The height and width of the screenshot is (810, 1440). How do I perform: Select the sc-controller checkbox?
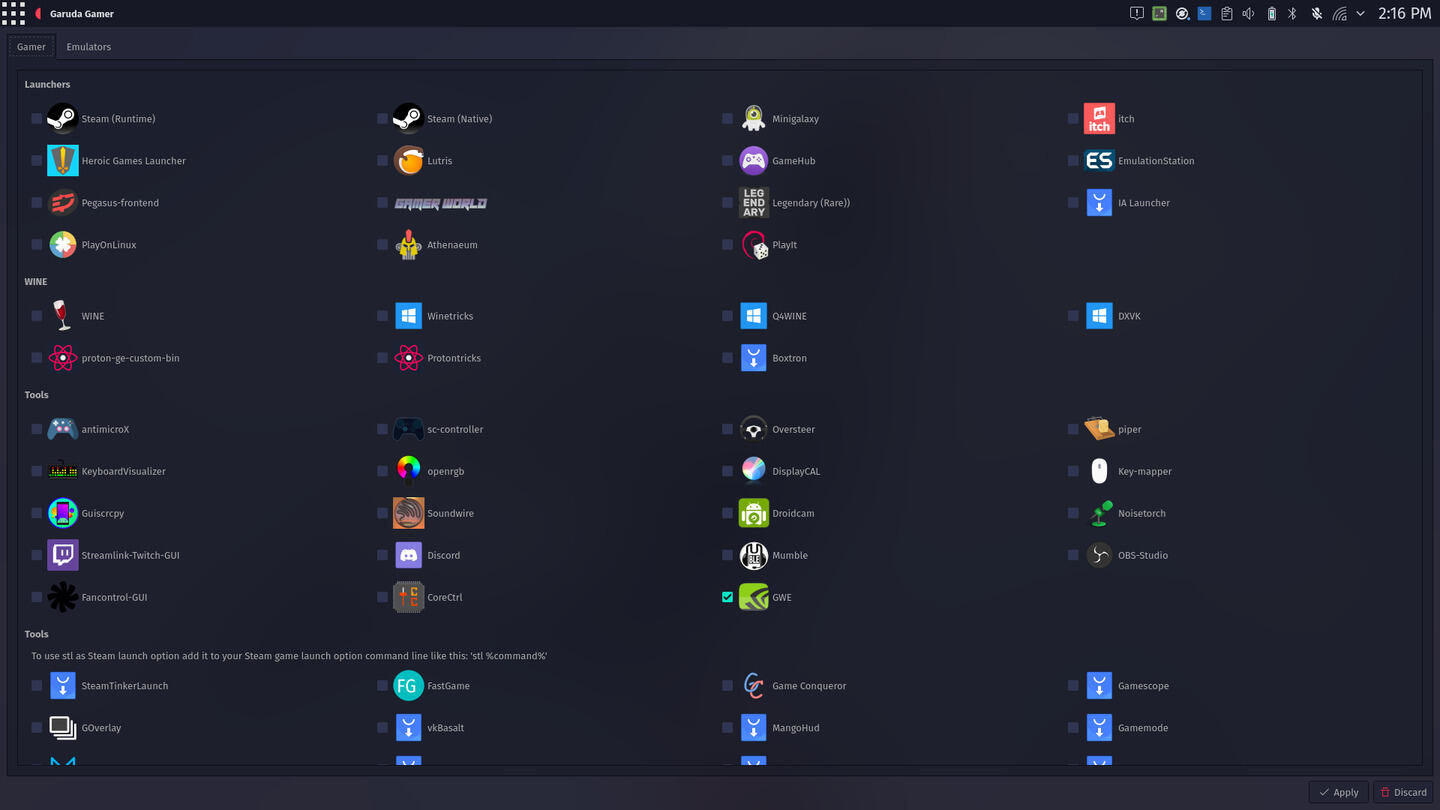[382, 429]
